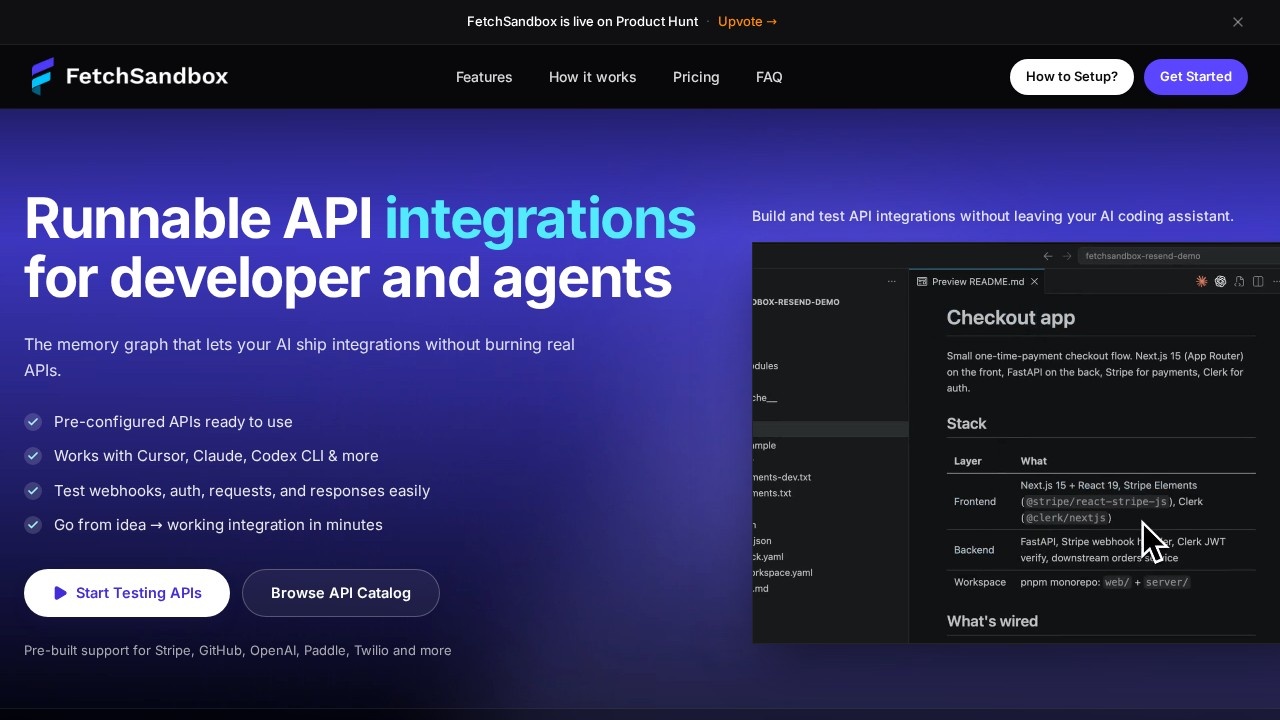1280x720 pixels.
Task: Click the 'Stack' heading in README
Action: tap(967, 424)
